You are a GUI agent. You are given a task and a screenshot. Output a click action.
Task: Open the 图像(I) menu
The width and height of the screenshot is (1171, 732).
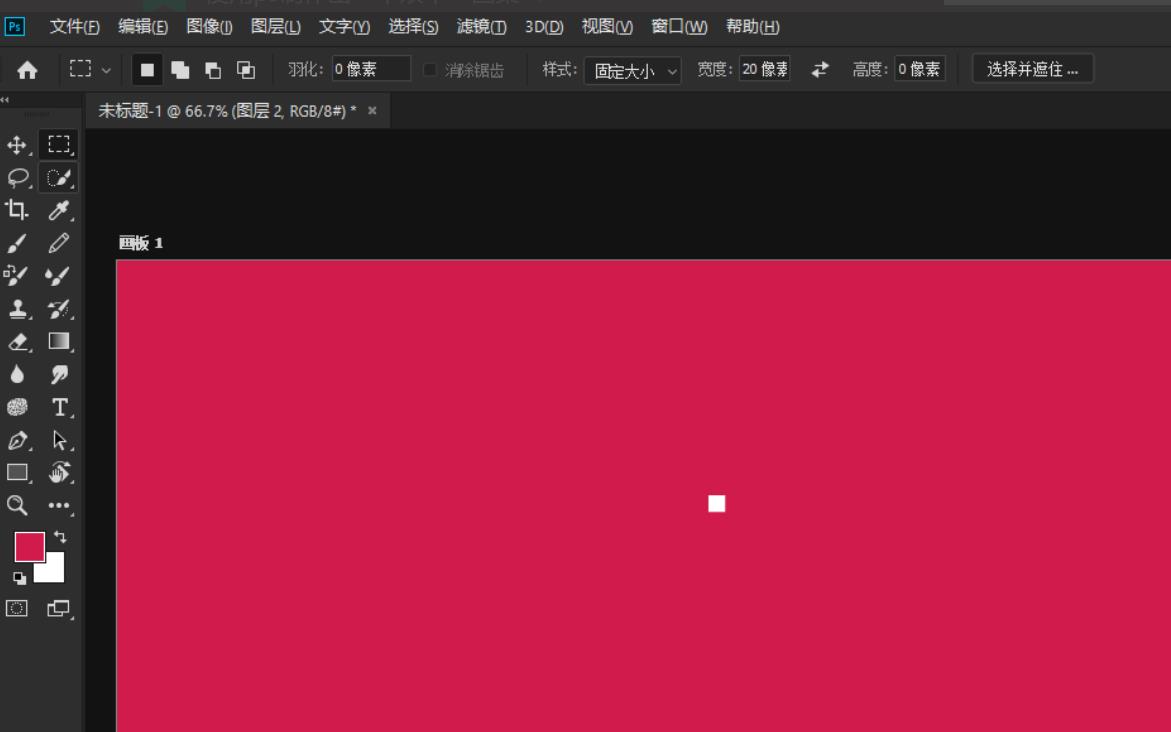point(209,27)
